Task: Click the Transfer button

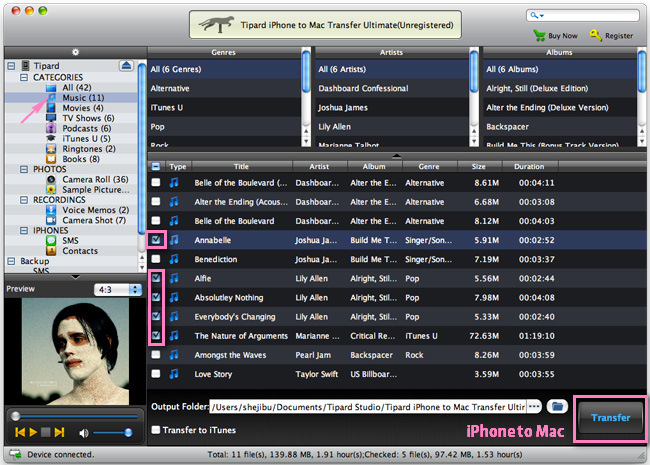Action: click(610, 418)
